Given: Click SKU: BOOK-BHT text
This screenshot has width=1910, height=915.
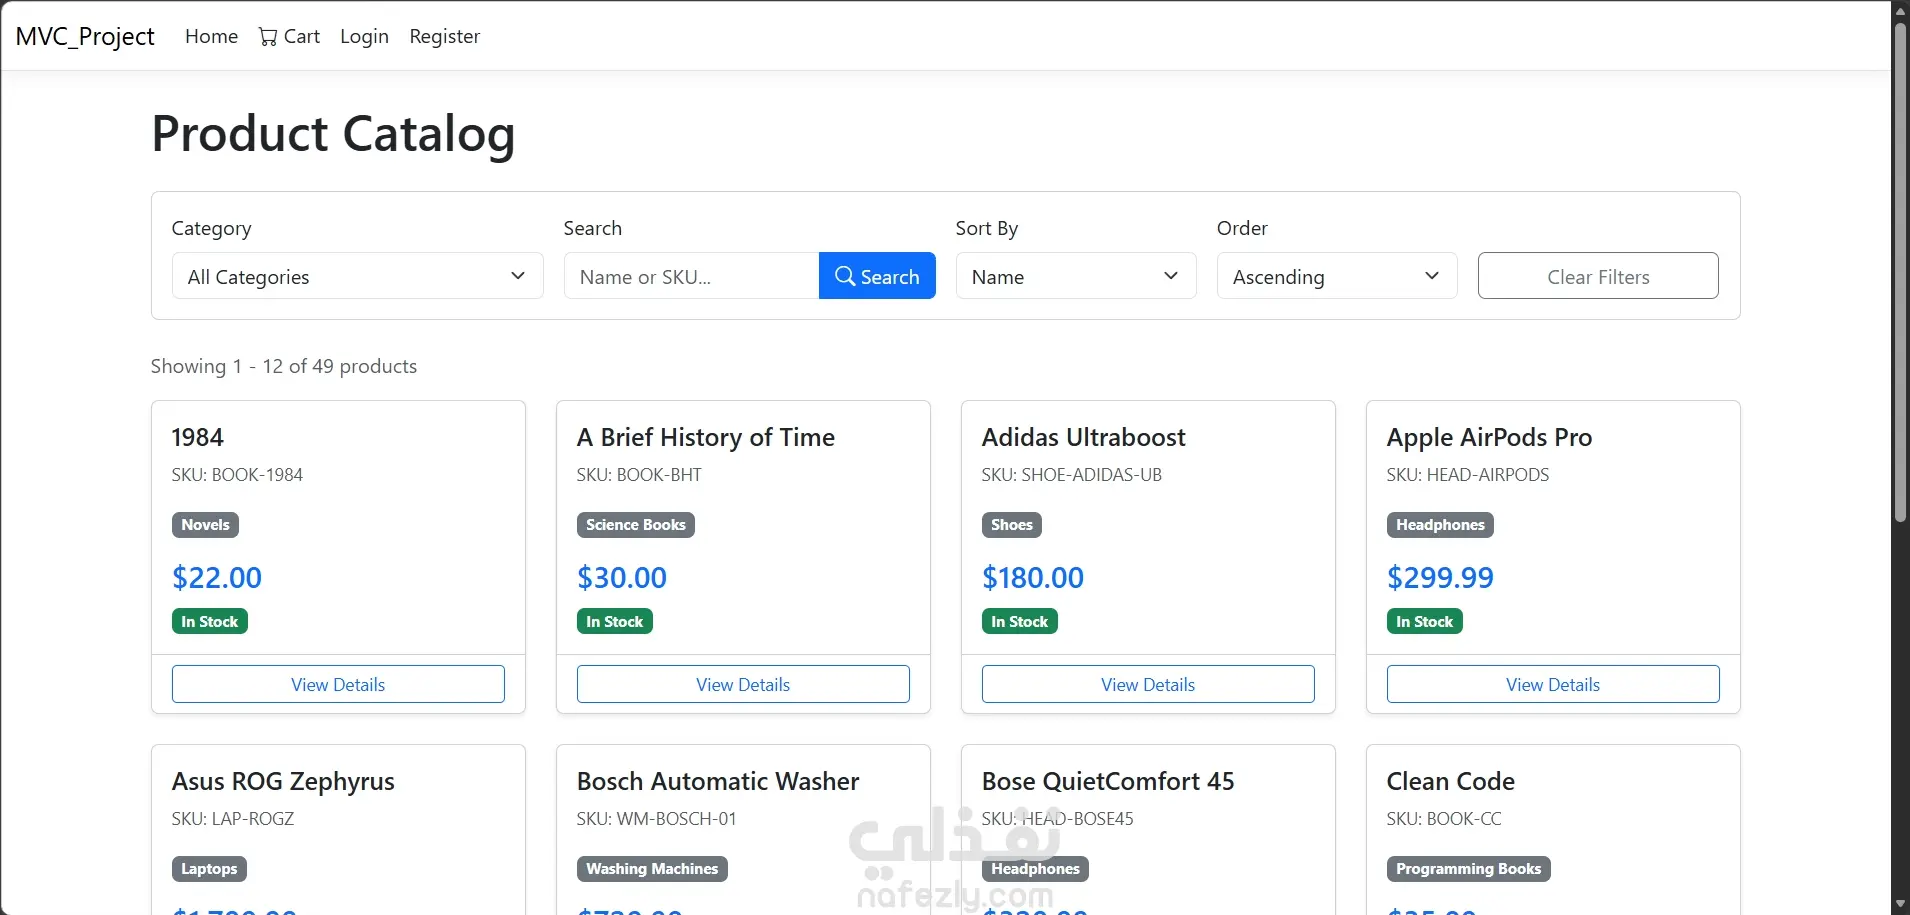Looking at the screenshot, I should coord(639,475).
